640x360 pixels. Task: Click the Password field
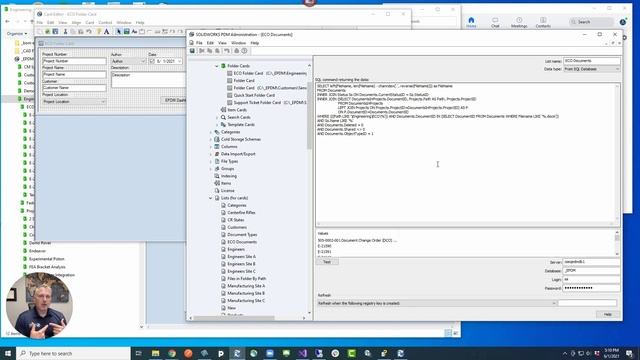pyautogui.click(x=591, y=288)
